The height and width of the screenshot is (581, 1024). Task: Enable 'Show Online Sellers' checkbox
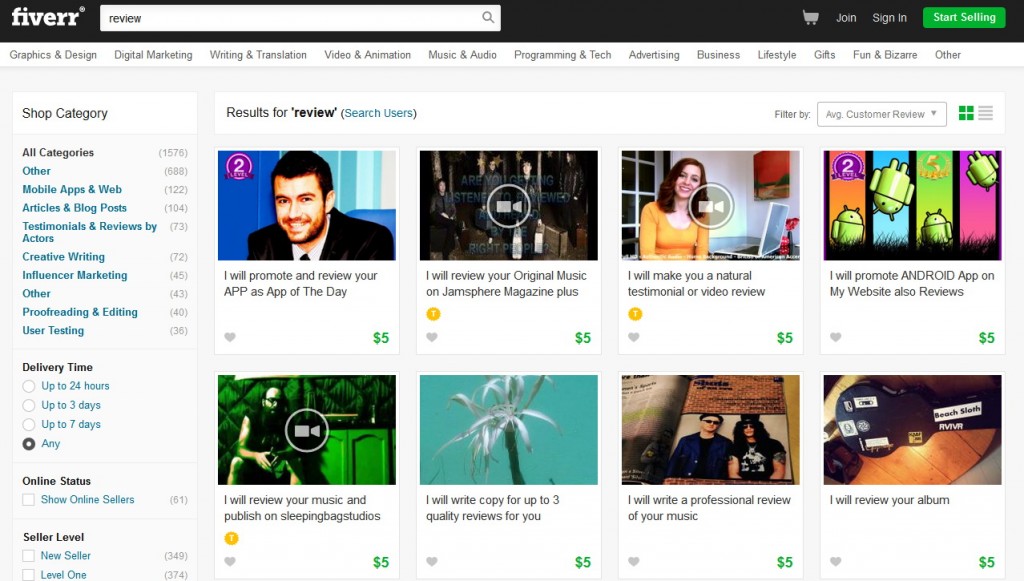29,500
